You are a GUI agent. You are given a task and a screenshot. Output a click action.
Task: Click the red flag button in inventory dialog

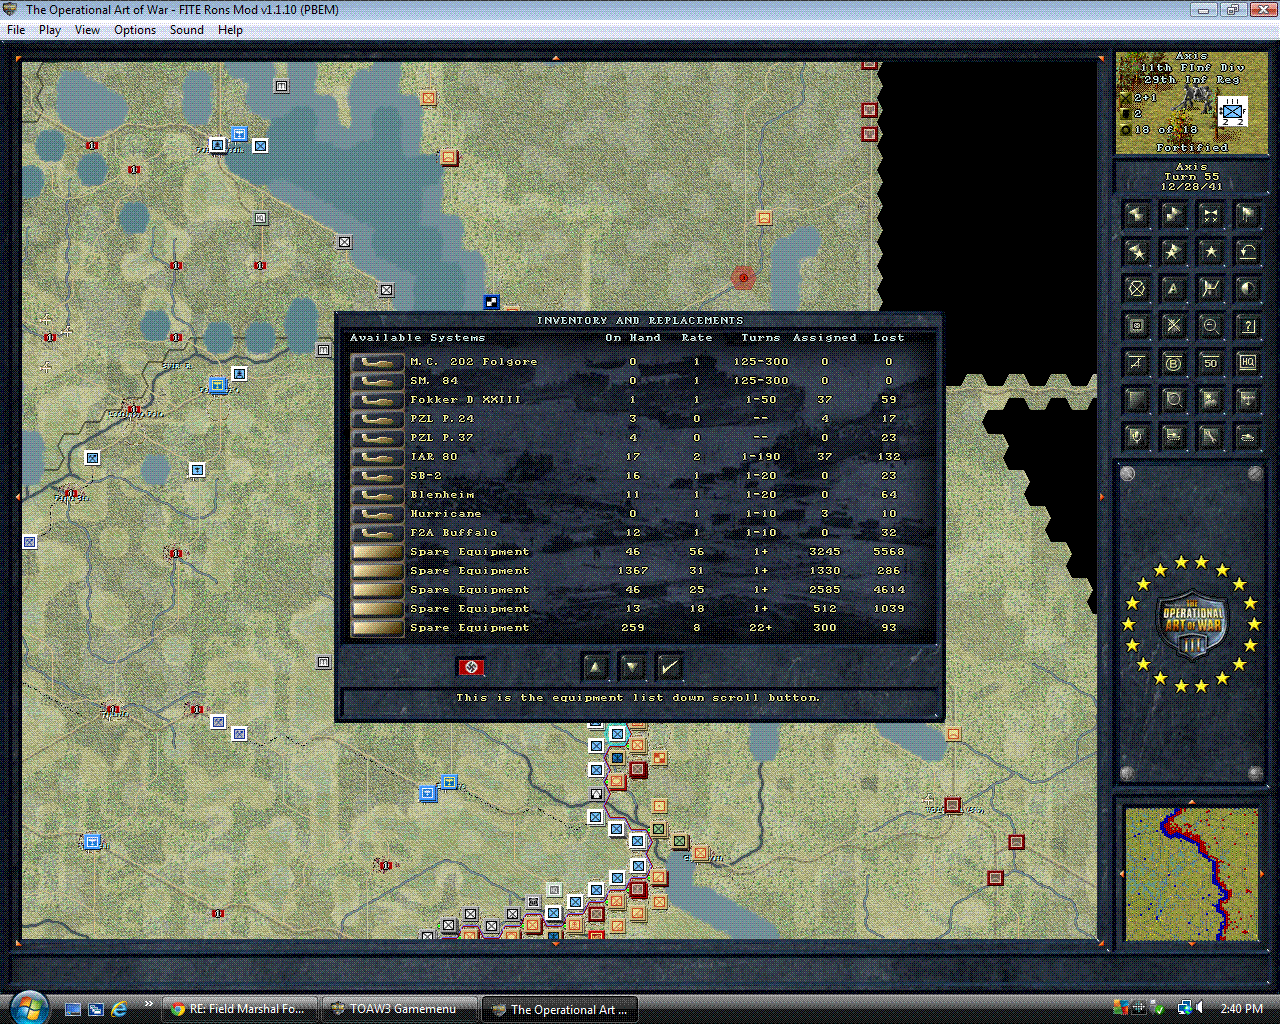click(x=471, y=667)
